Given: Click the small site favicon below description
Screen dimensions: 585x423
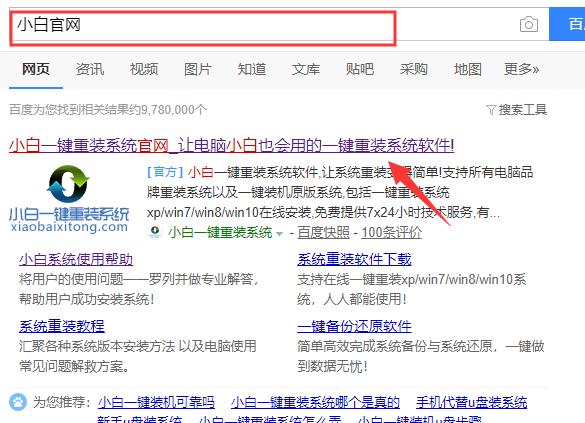Looking at the screenshot, I should click(x=155, y=232).
